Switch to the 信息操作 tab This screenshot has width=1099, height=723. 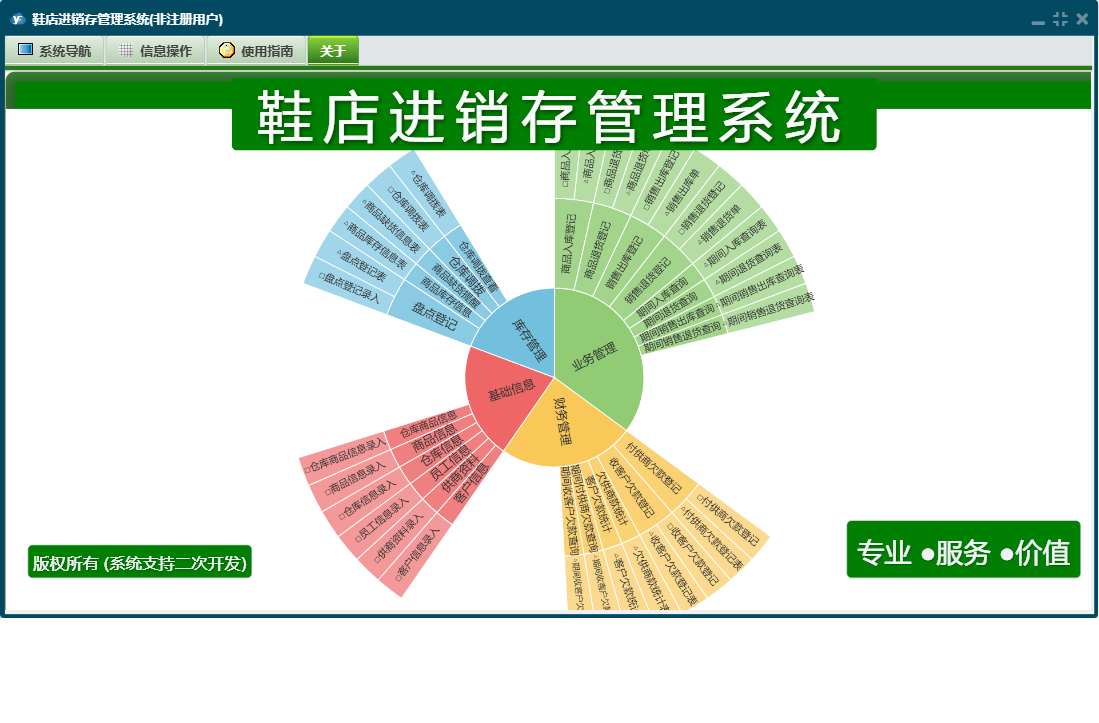coord(156,50)
